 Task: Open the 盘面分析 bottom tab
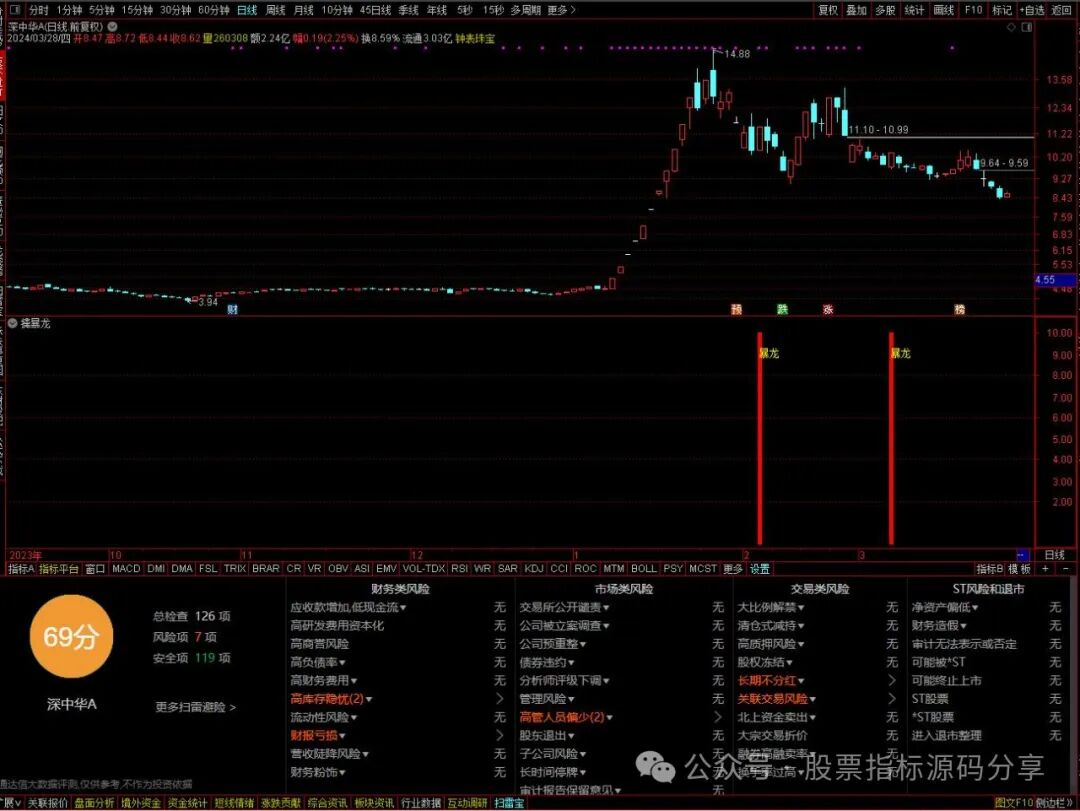(94, 803)
